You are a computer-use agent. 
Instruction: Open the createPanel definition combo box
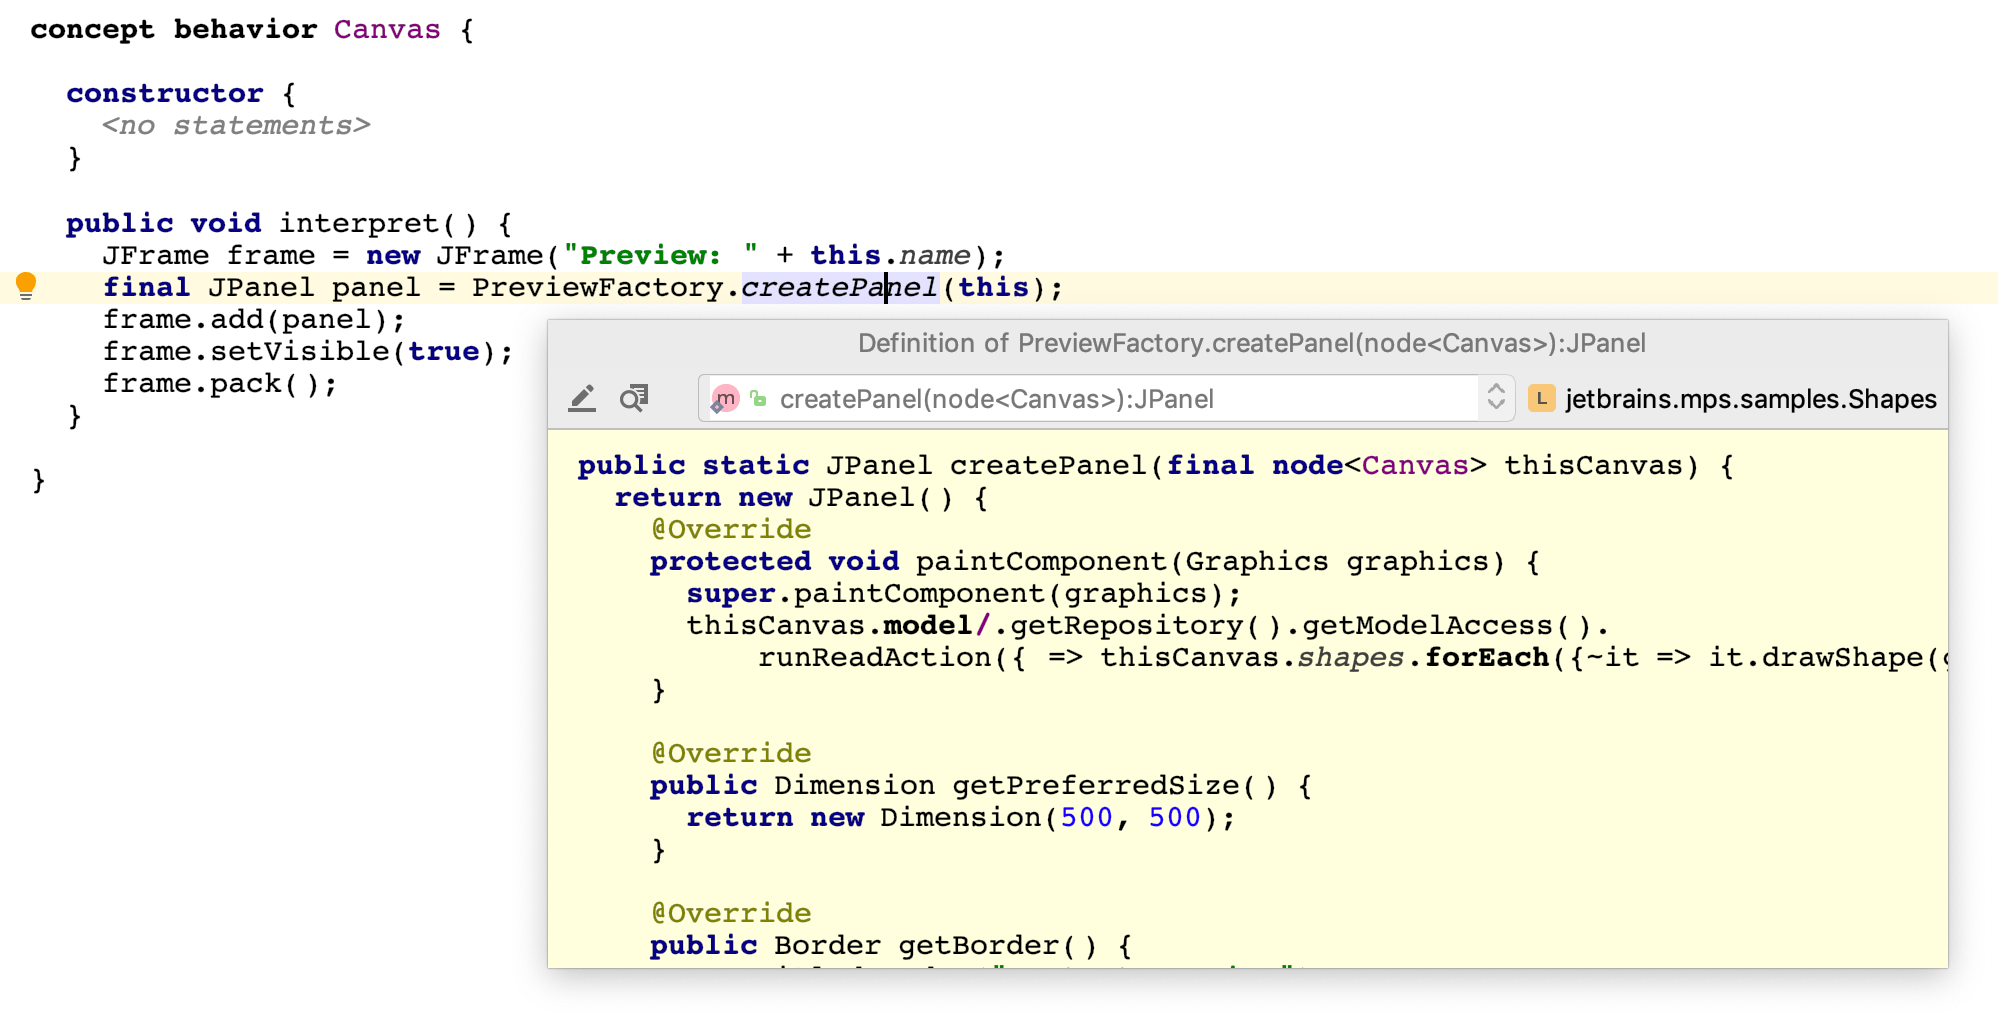point(1100,399)
